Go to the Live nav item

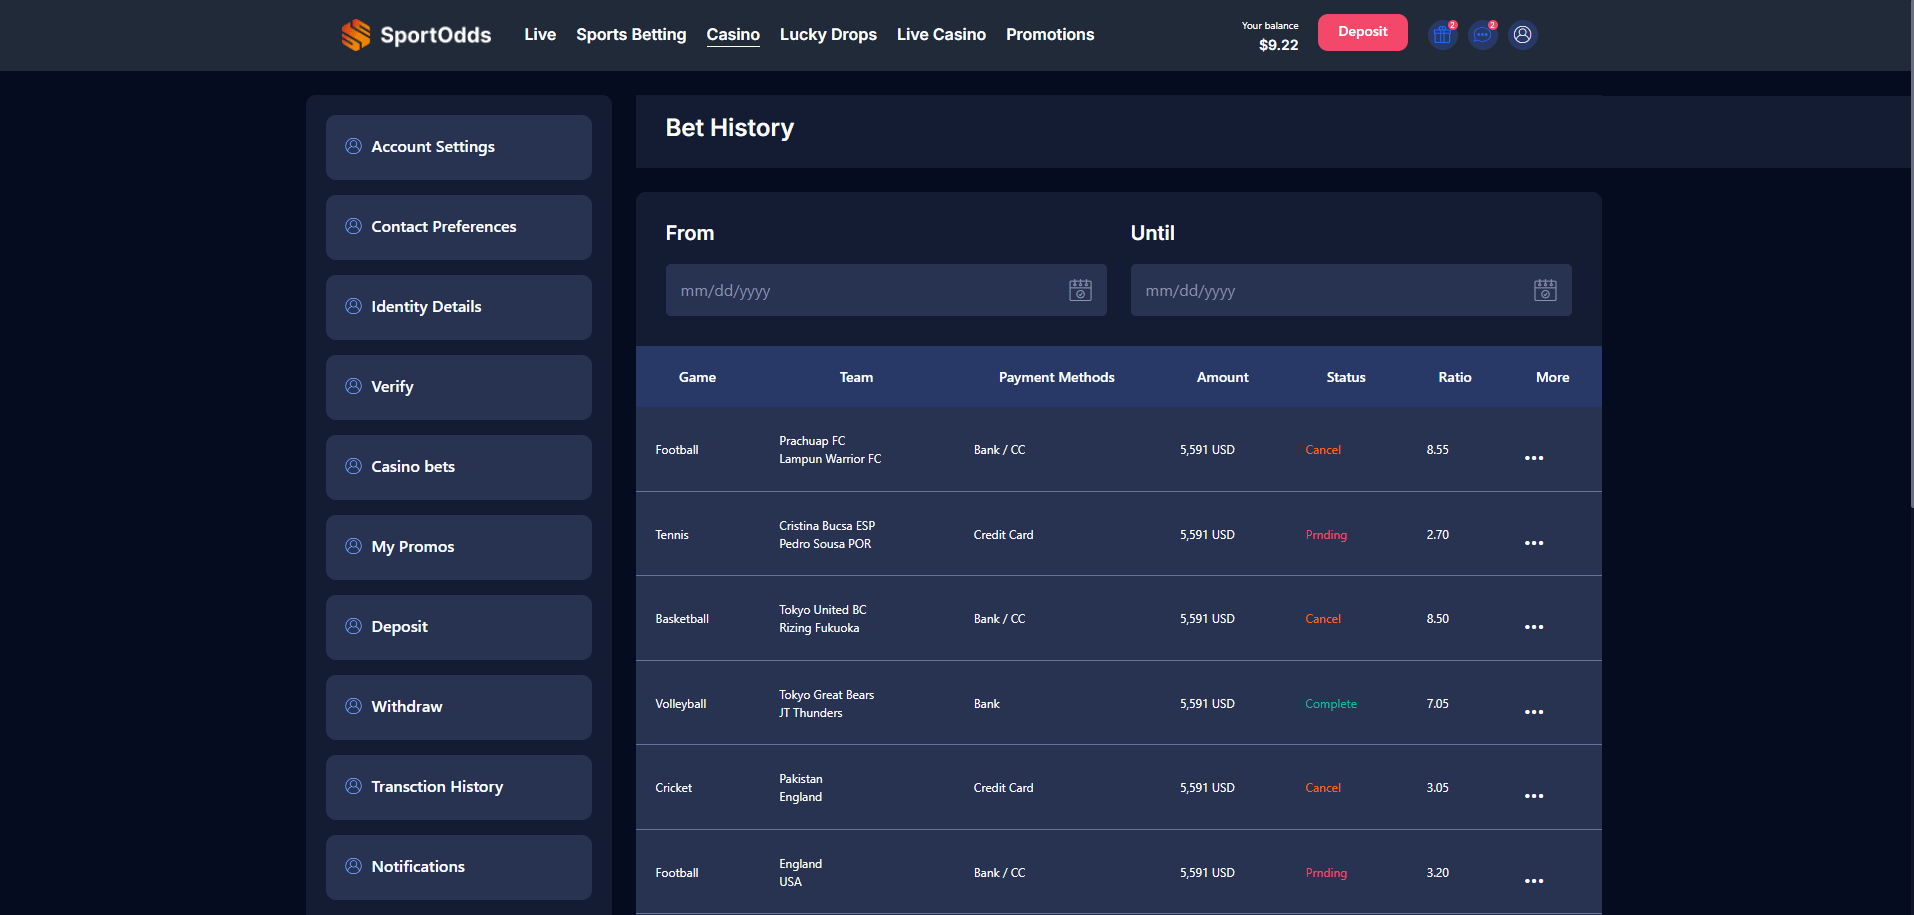(x=540, y=34)
